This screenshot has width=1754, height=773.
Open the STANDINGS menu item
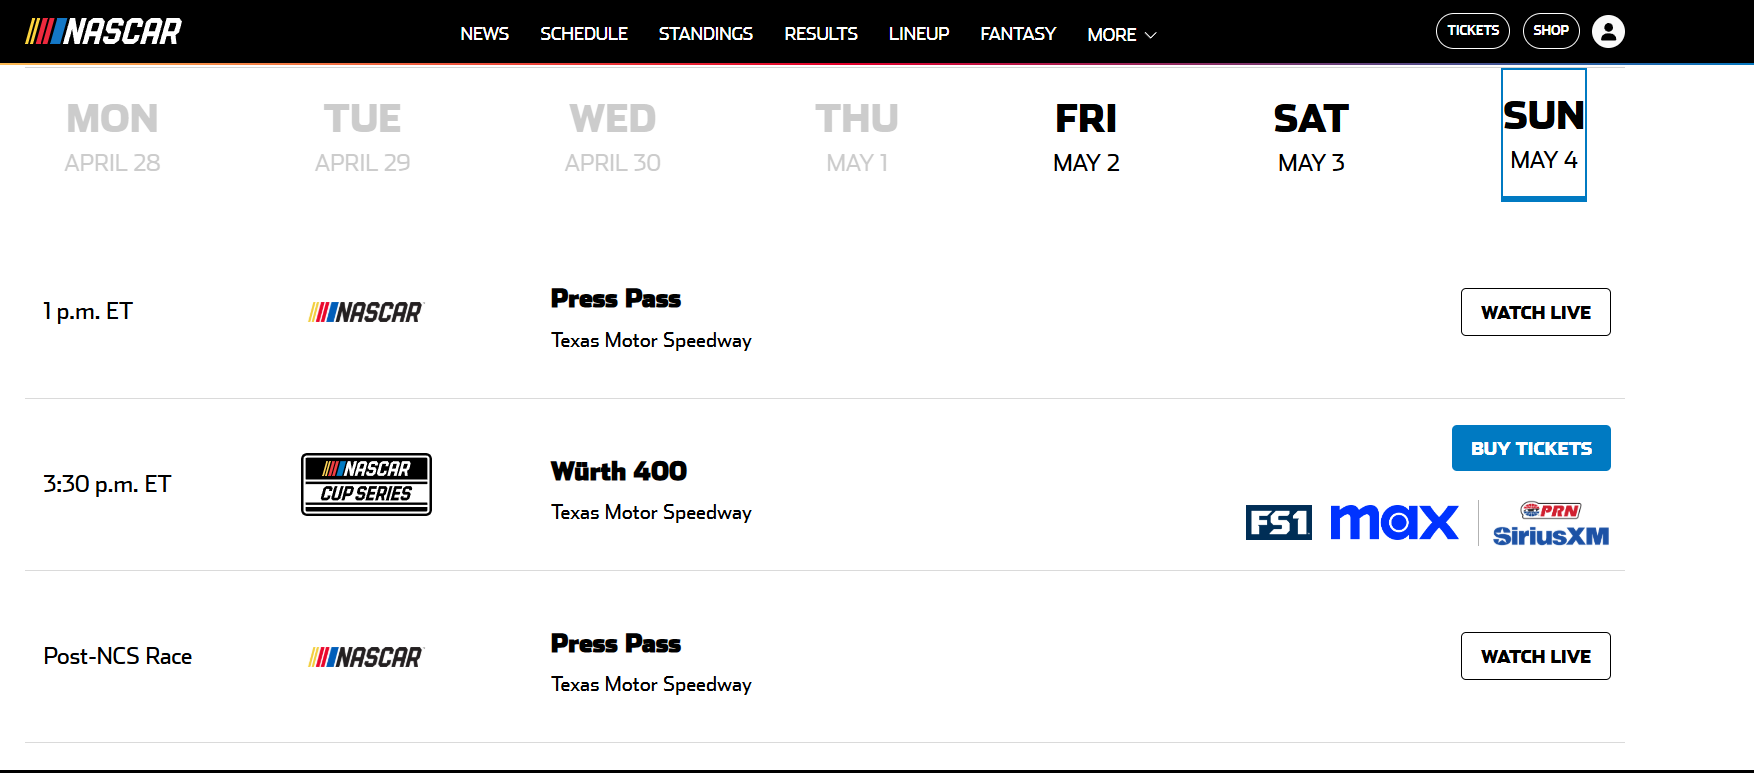[706, 34]
